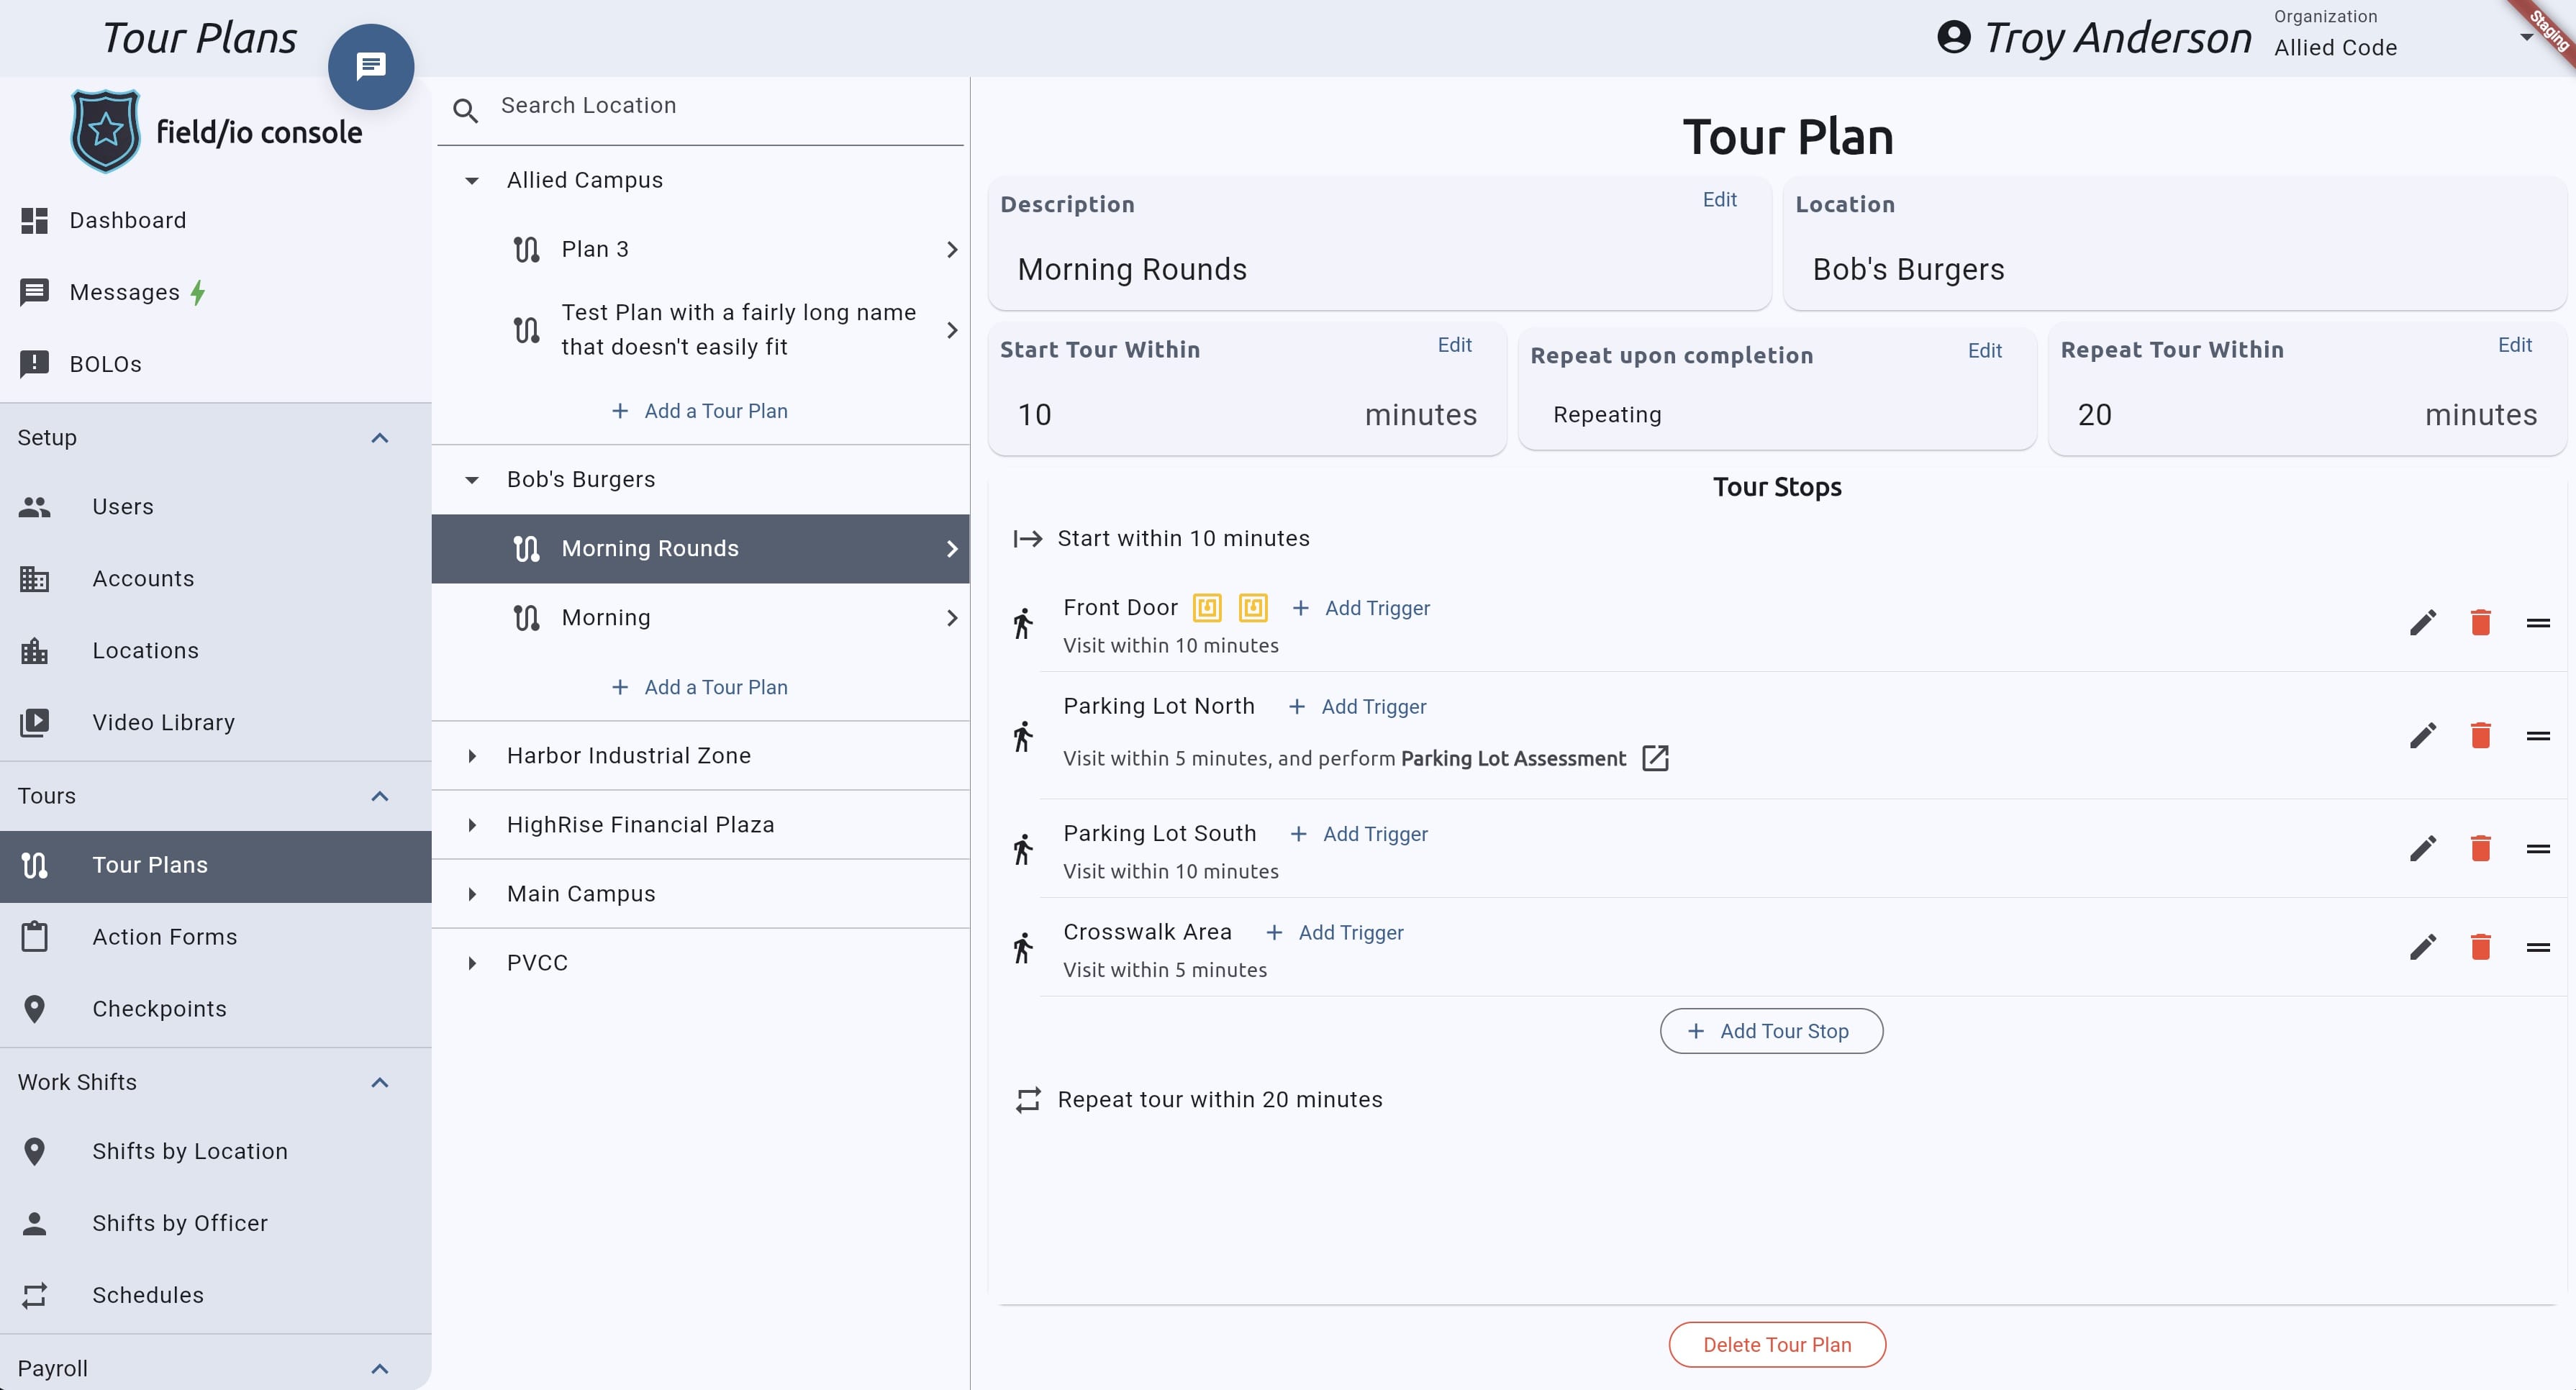Open Messages in the sidebar
This screenshot has width=2576, height=1390.
click(x=216, y=292)
